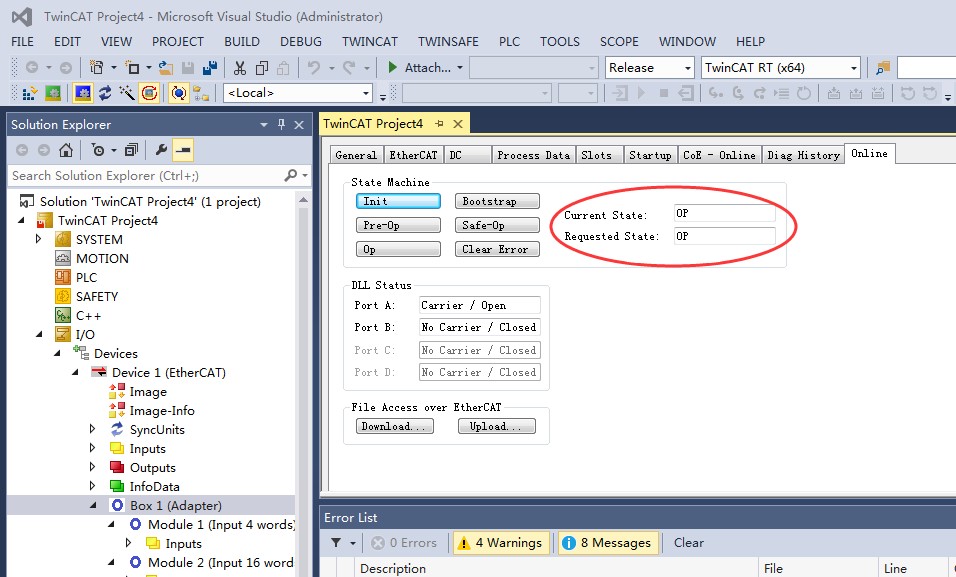
Task: Select Device 1 (EtherCAT) in tree
Action: point(168,373)
